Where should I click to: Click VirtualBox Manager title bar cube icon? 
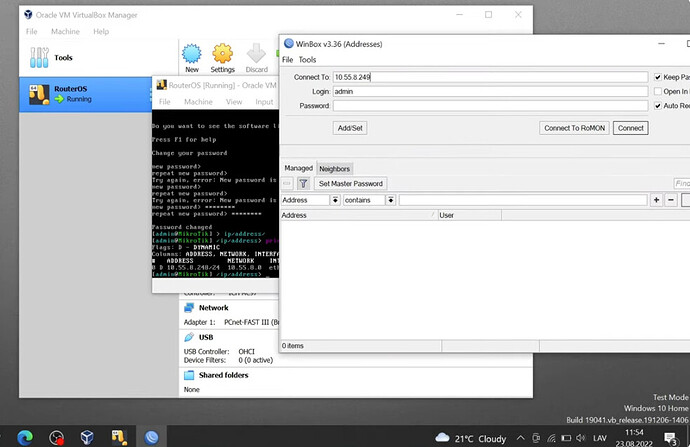click(28, 15)
